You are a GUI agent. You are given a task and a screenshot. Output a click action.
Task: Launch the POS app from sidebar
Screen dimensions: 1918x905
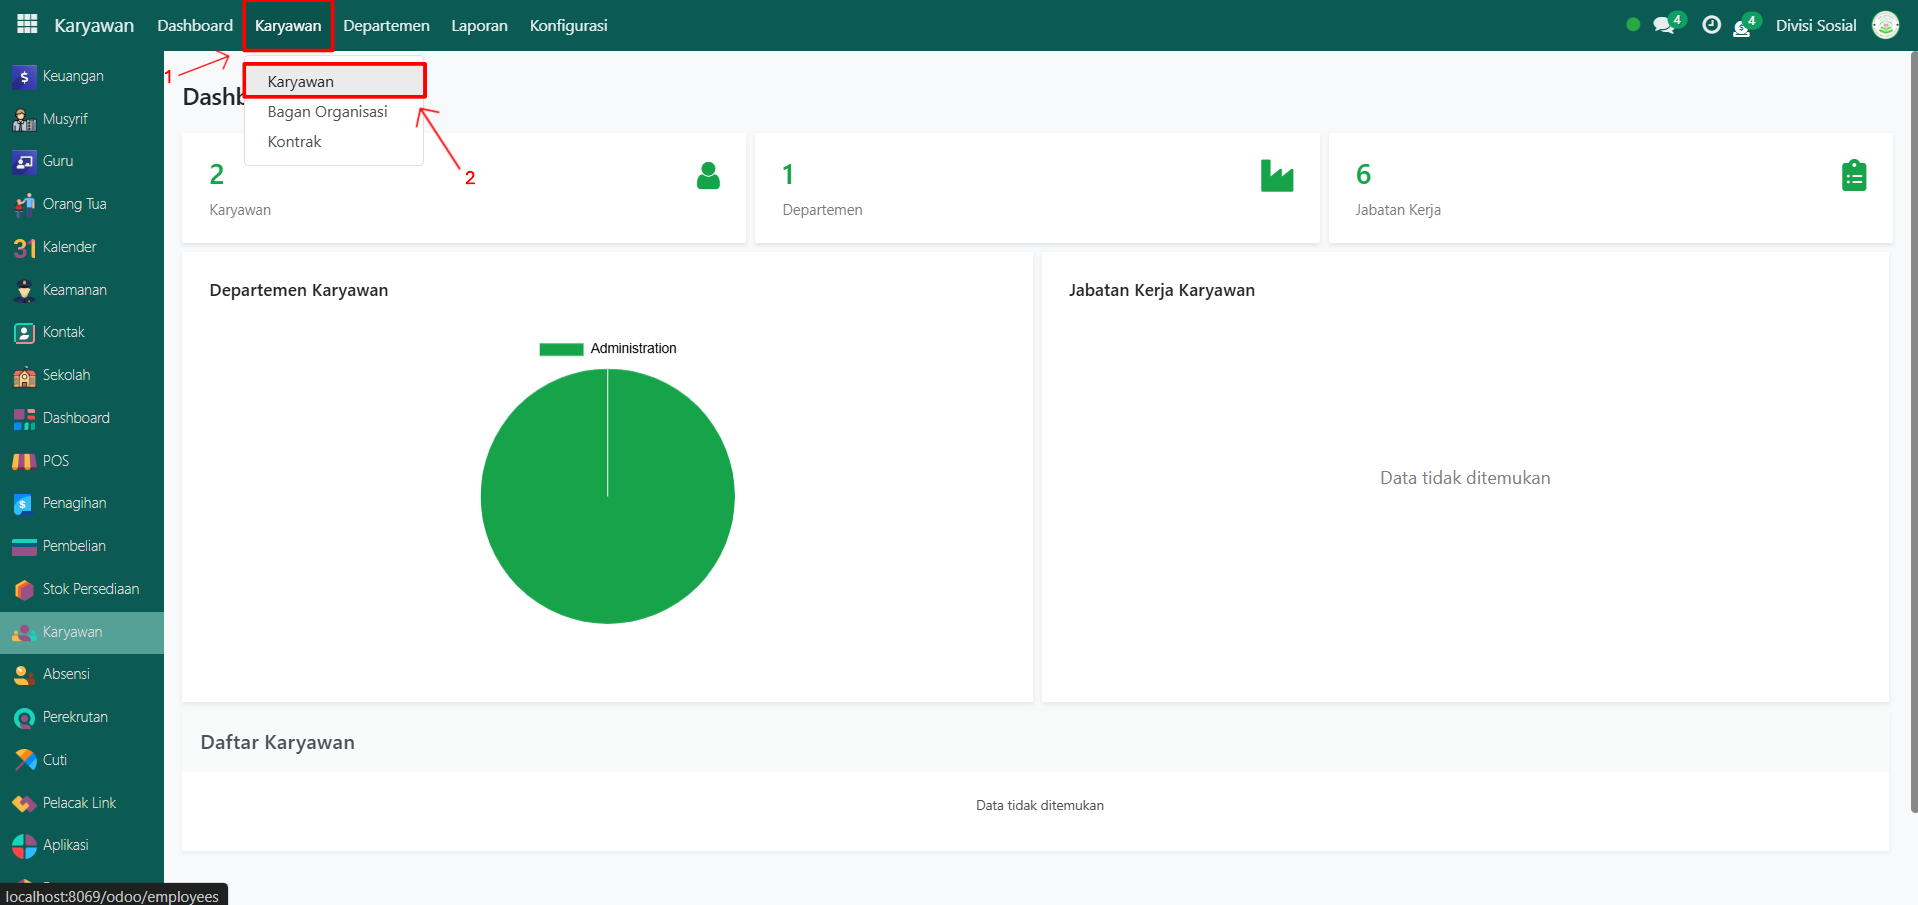tap(55, 461)
